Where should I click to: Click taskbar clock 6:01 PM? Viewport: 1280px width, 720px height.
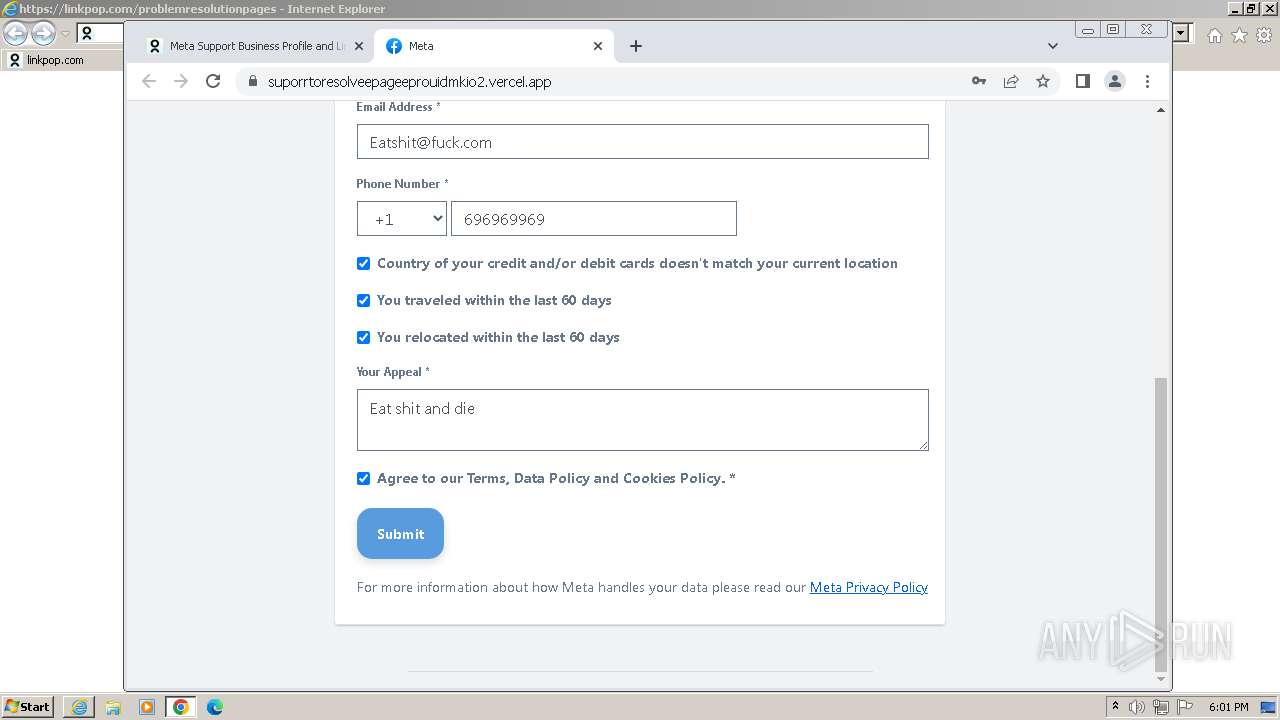pyautogui.click(x=1228, y=707)
